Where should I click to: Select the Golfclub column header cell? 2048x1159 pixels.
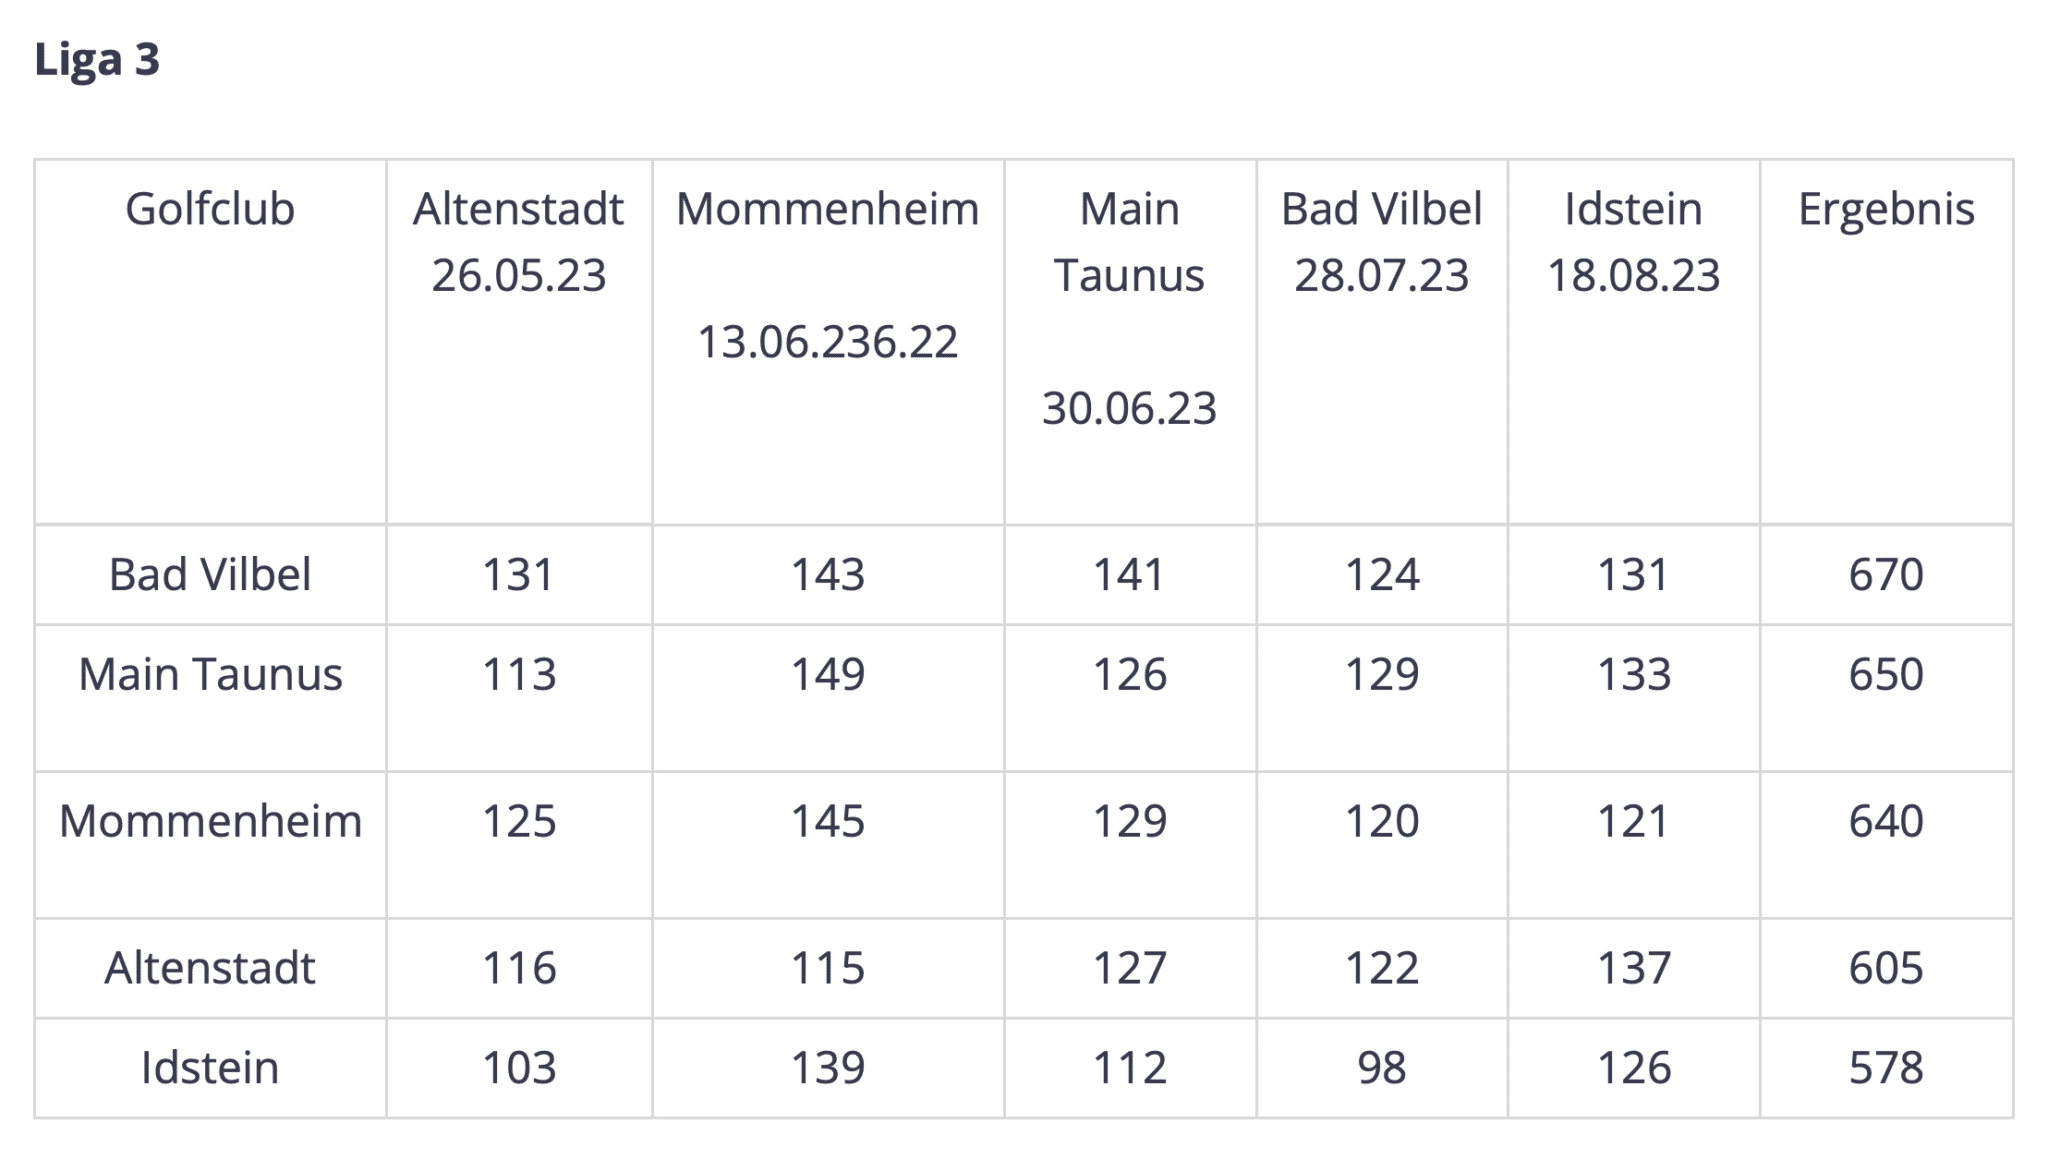[210, 210]
